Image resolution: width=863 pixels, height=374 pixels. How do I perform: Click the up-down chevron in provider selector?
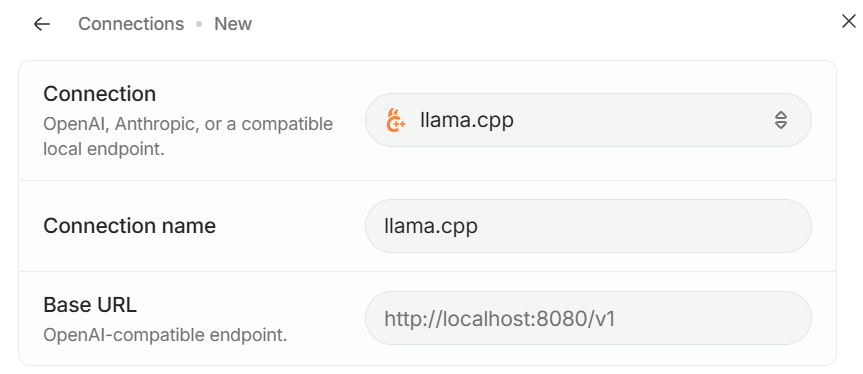780,120
